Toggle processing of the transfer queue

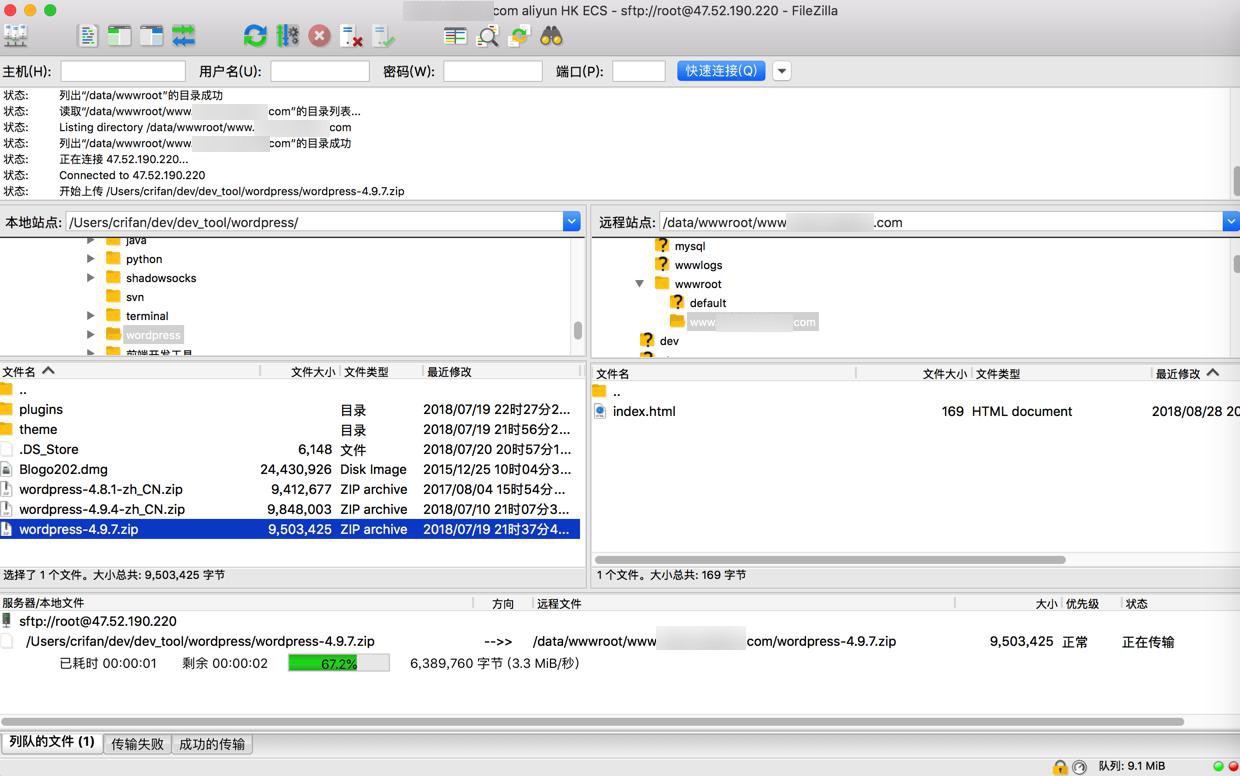pos(288,36)
